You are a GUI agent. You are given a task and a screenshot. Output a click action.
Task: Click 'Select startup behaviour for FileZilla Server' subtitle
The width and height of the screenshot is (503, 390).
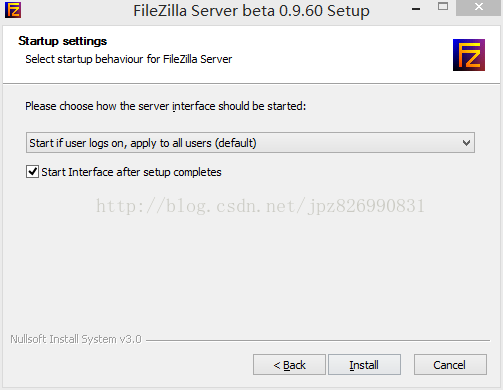[129, 59]
